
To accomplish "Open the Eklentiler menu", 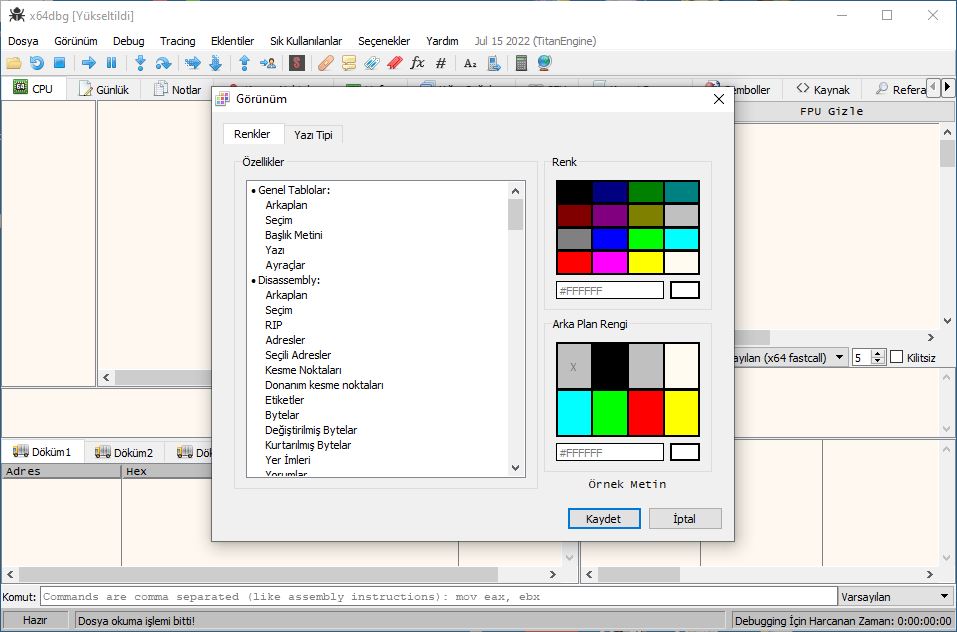I will point(233,41).
